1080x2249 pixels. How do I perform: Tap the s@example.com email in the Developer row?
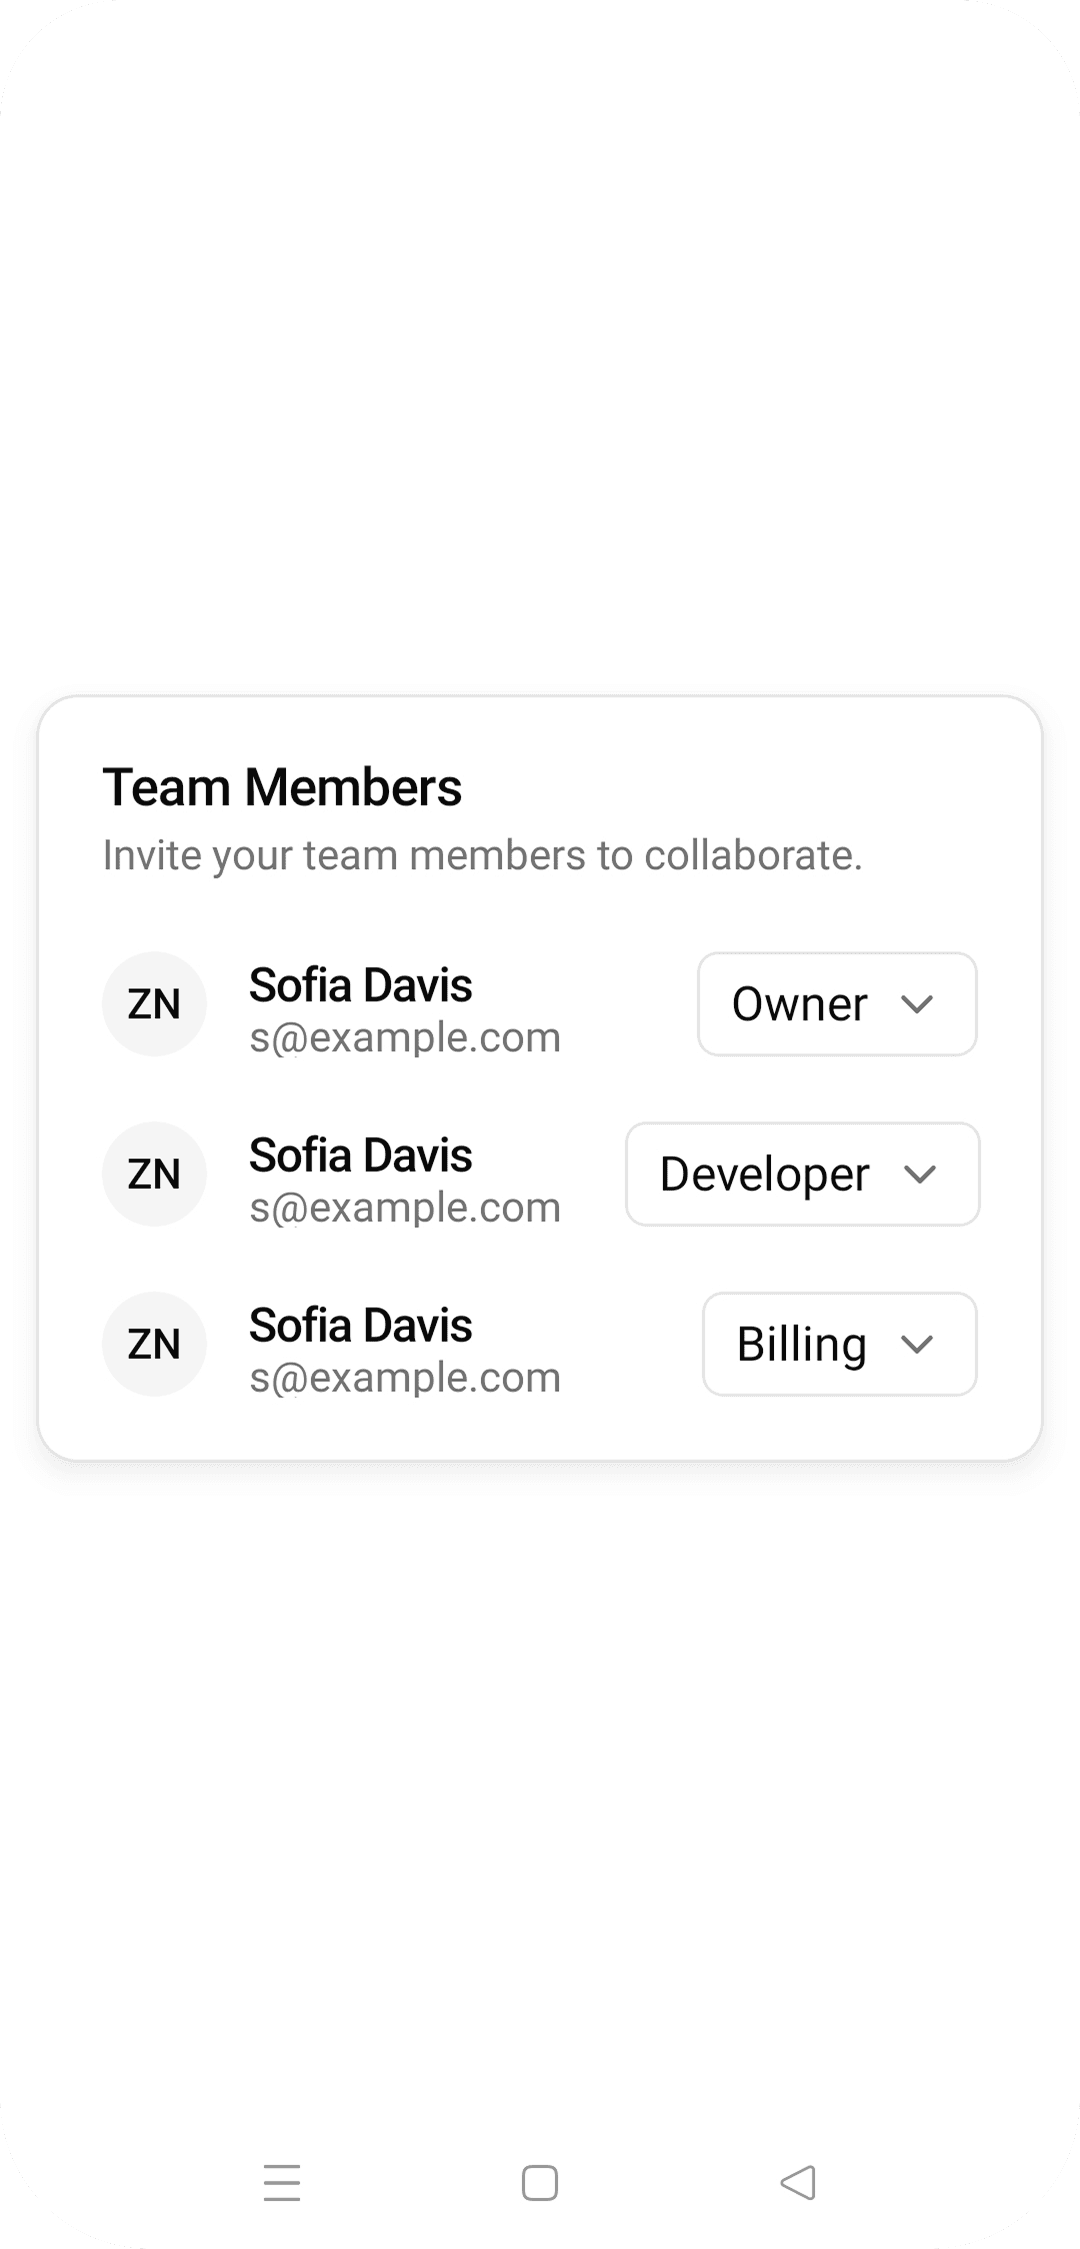405,1208
